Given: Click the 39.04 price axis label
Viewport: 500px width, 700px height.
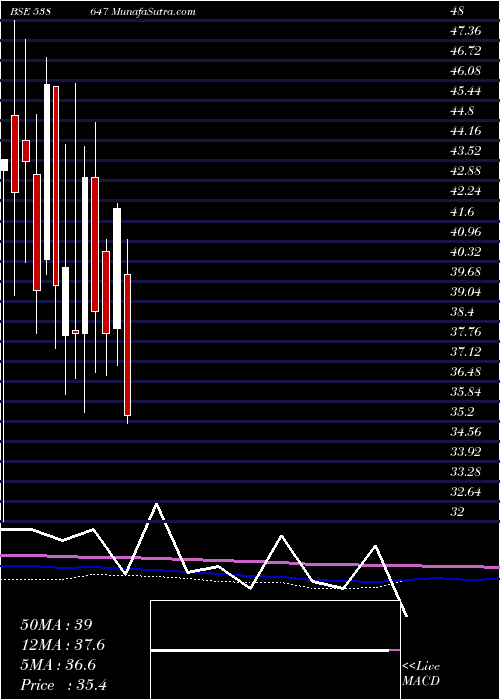Looking at the screenshot, I should tap(465, 292).
